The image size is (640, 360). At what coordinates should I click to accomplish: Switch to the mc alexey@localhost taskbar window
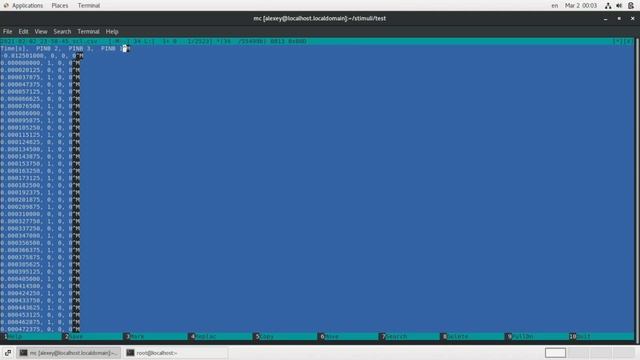pos(69,353)
